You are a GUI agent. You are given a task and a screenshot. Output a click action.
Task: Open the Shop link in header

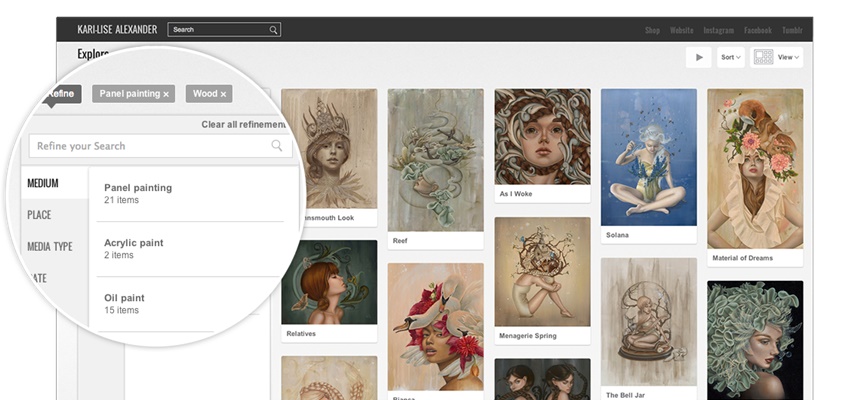(652, 30)
